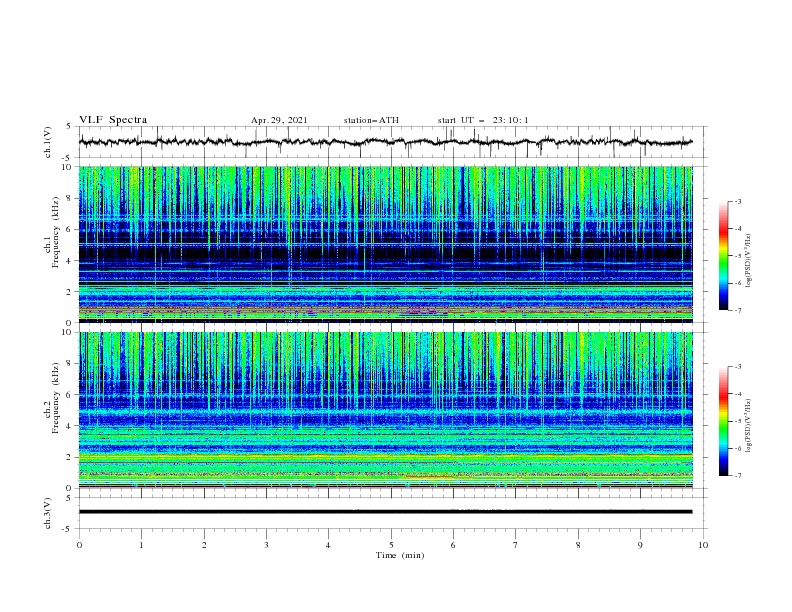Click time axis tick label "7"
Screen dimensions: 792x612
click(515, 545)
